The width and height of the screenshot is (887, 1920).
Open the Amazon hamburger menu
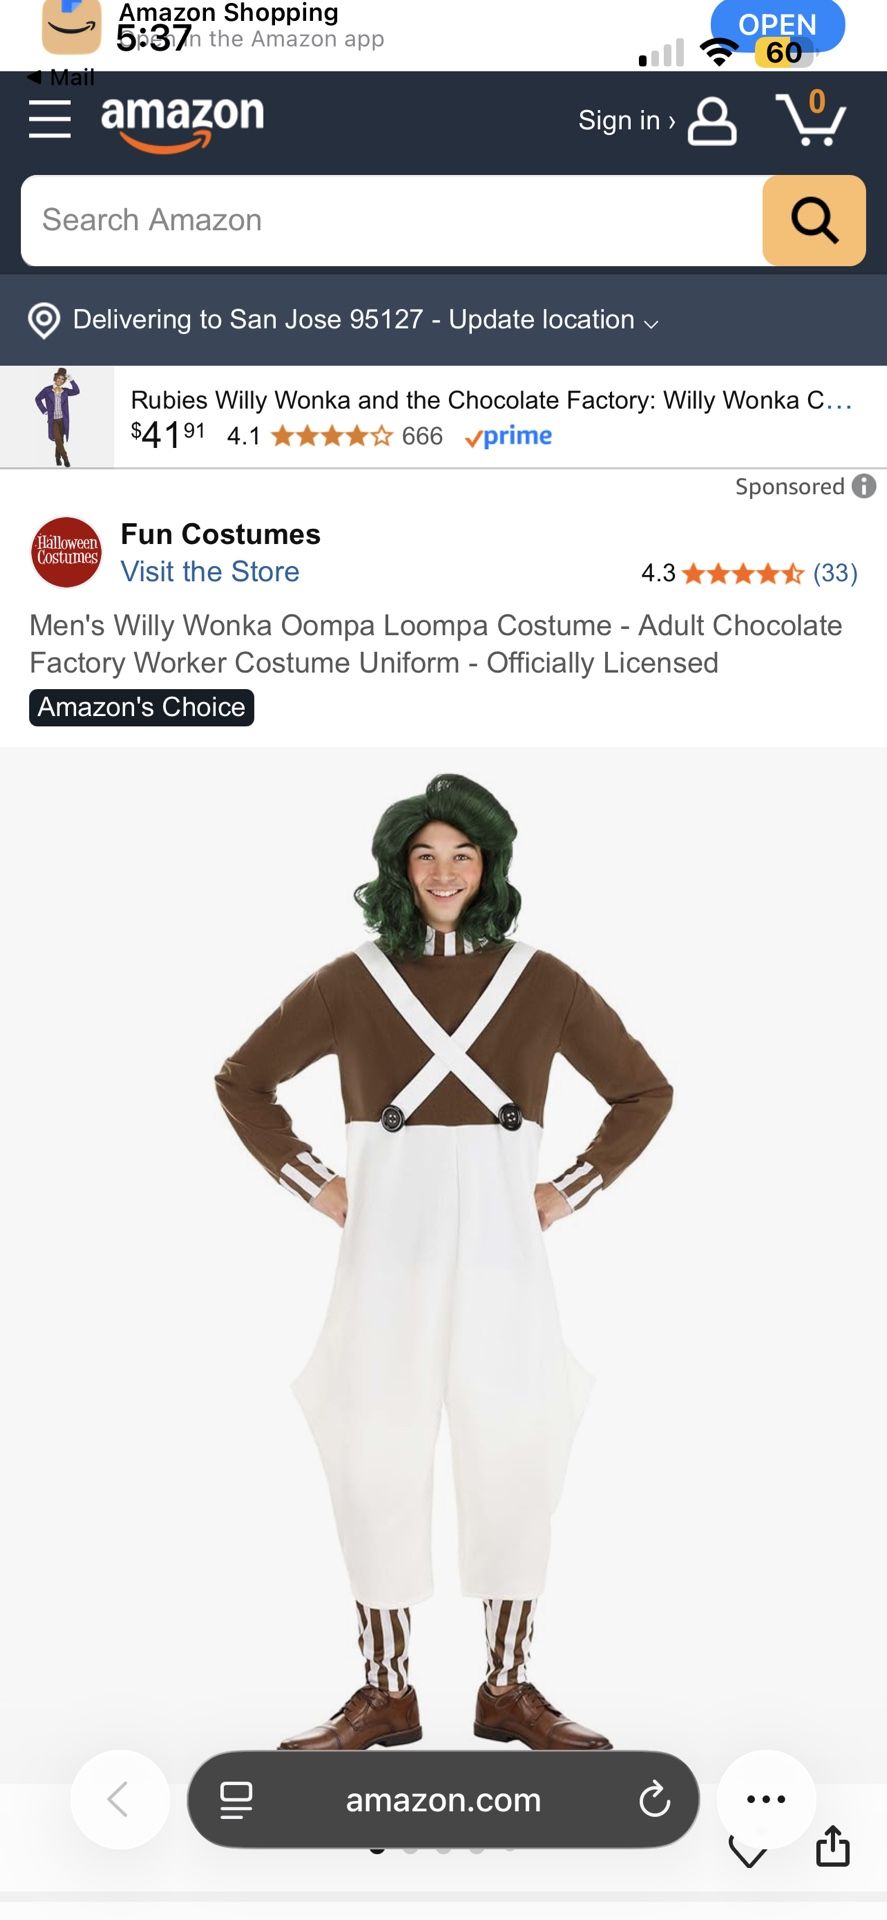[x=50, y=121]
